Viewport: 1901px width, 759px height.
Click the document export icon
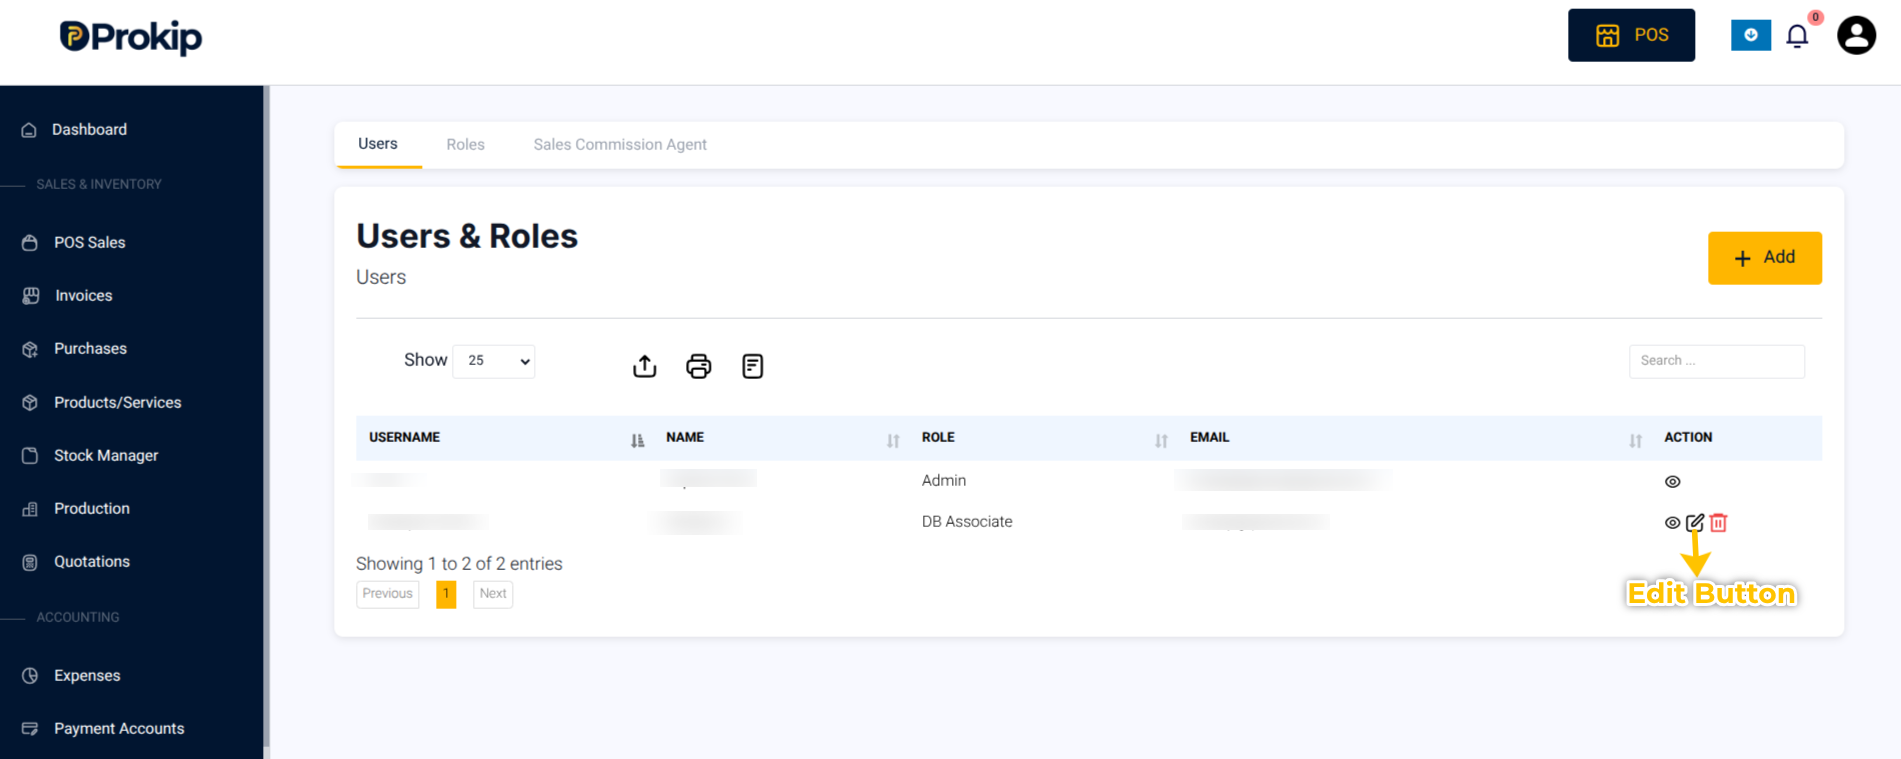point(753,366)
